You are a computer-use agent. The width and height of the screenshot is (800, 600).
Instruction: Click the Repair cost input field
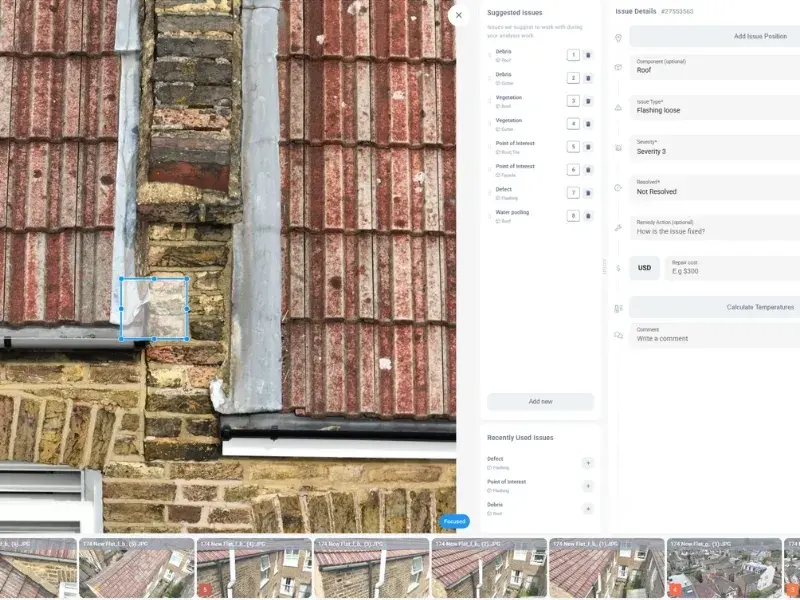tap(732, 268)
